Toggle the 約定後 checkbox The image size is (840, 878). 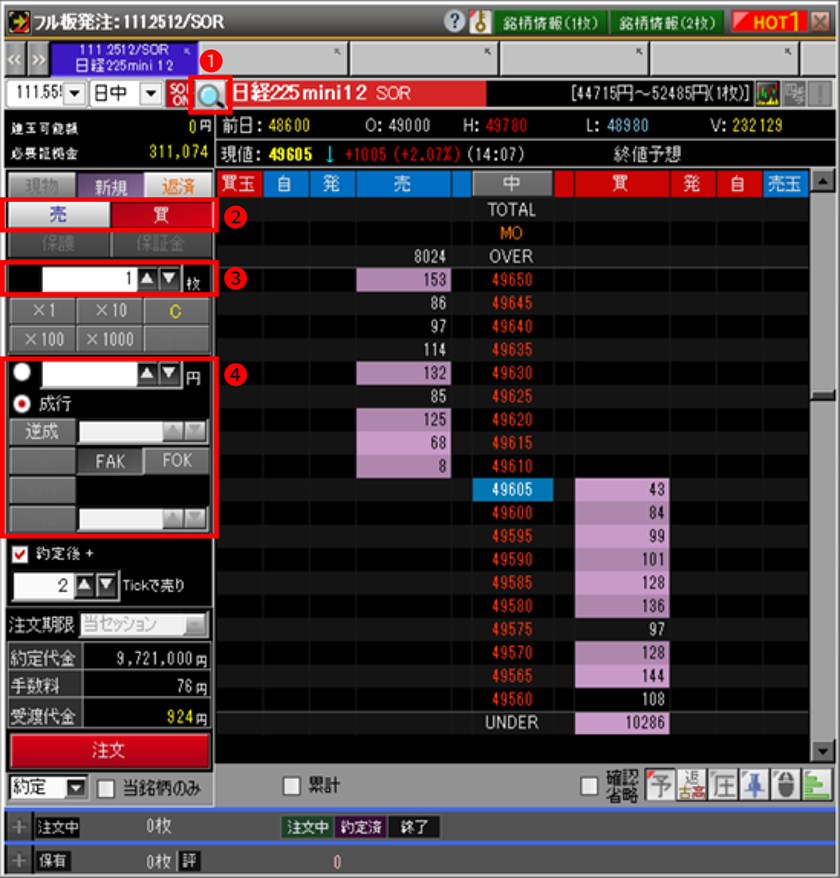pyautogui.click(x=20, y=553)
